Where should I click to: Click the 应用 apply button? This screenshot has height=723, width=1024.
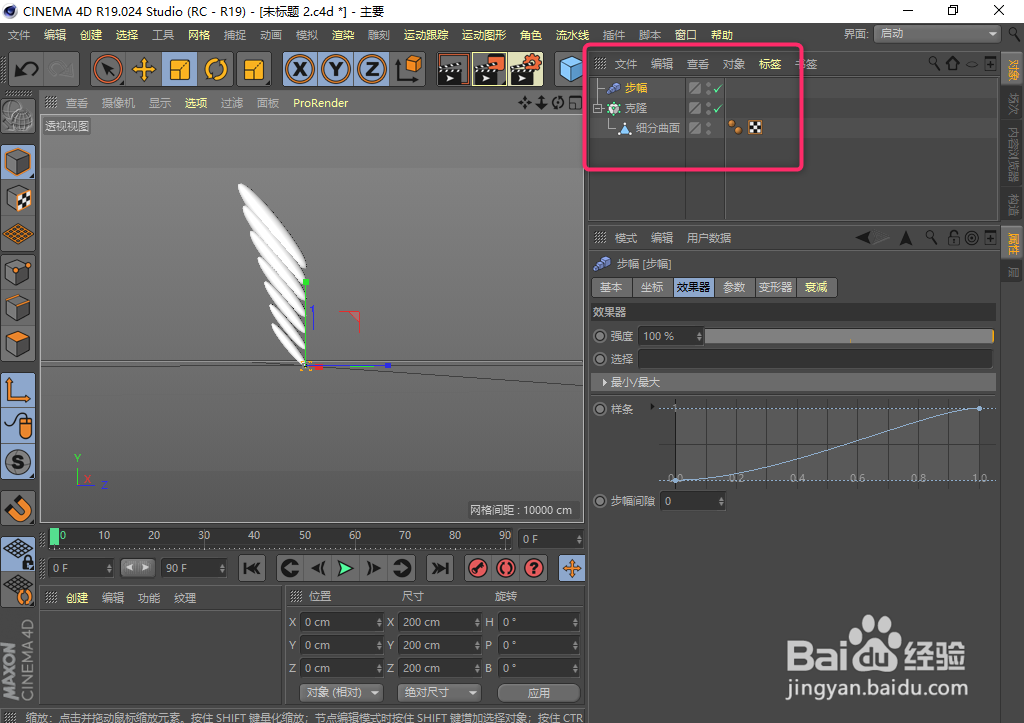pyautogui.click(x=539, y=692)
